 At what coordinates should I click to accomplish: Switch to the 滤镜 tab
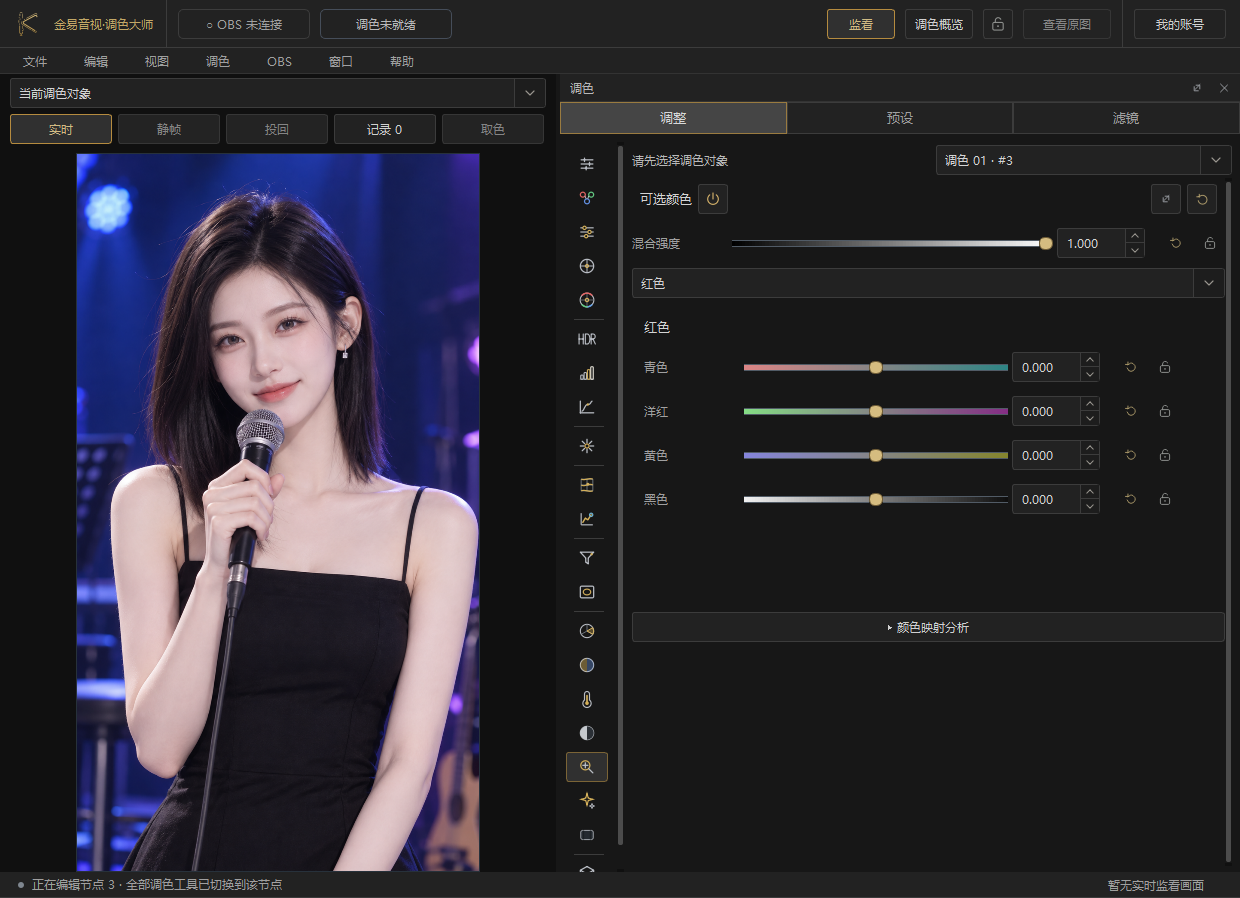click(x=1126, y=118)
